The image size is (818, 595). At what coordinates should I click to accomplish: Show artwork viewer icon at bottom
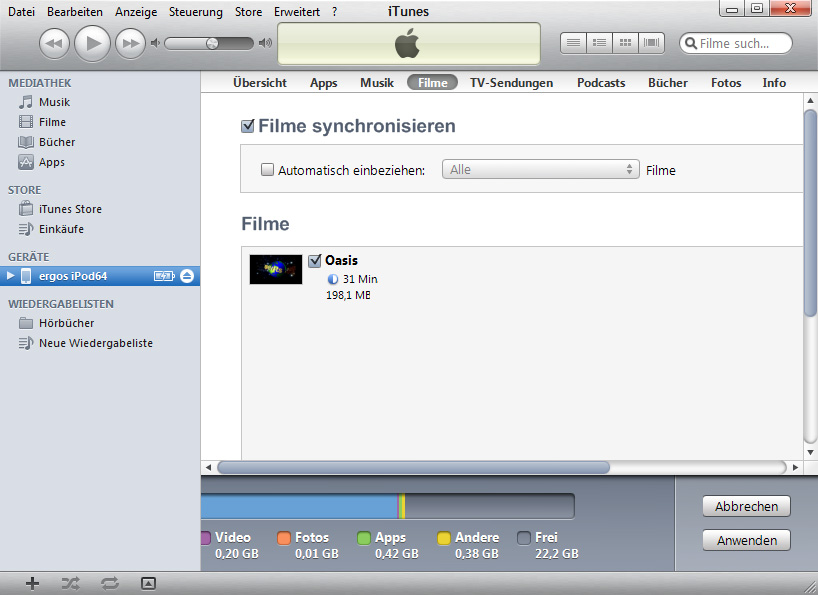148,584
